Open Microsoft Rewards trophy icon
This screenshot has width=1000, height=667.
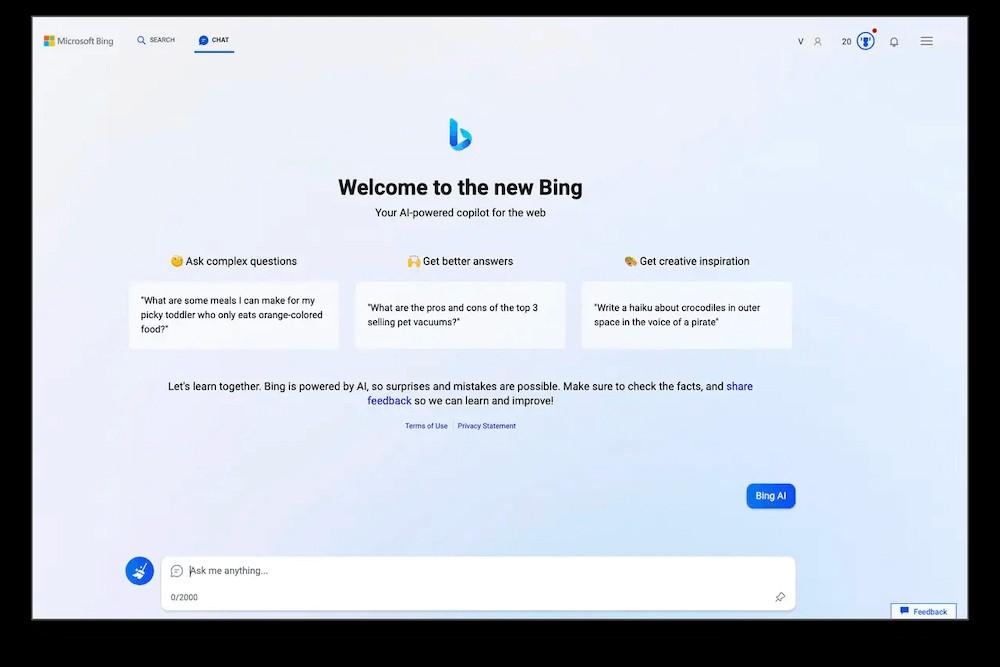865,41
